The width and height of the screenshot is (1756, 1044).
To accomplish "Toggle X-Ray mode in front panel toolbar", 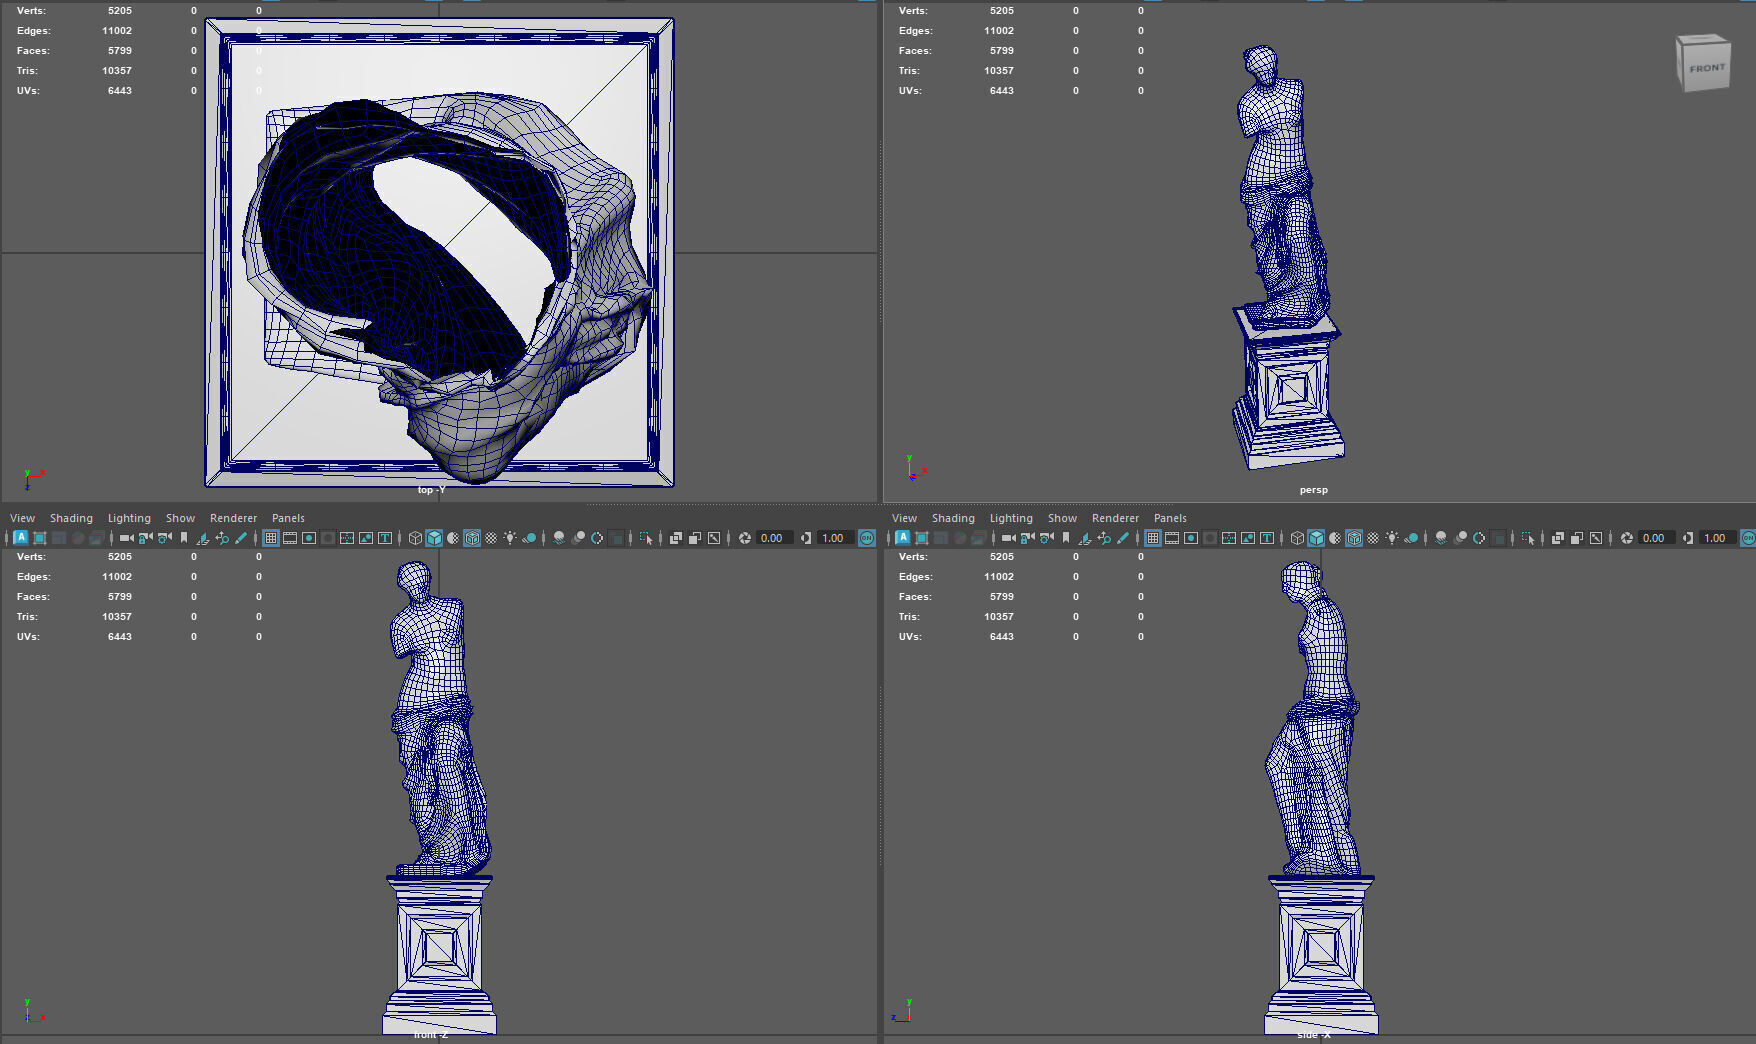I will 676,538.
